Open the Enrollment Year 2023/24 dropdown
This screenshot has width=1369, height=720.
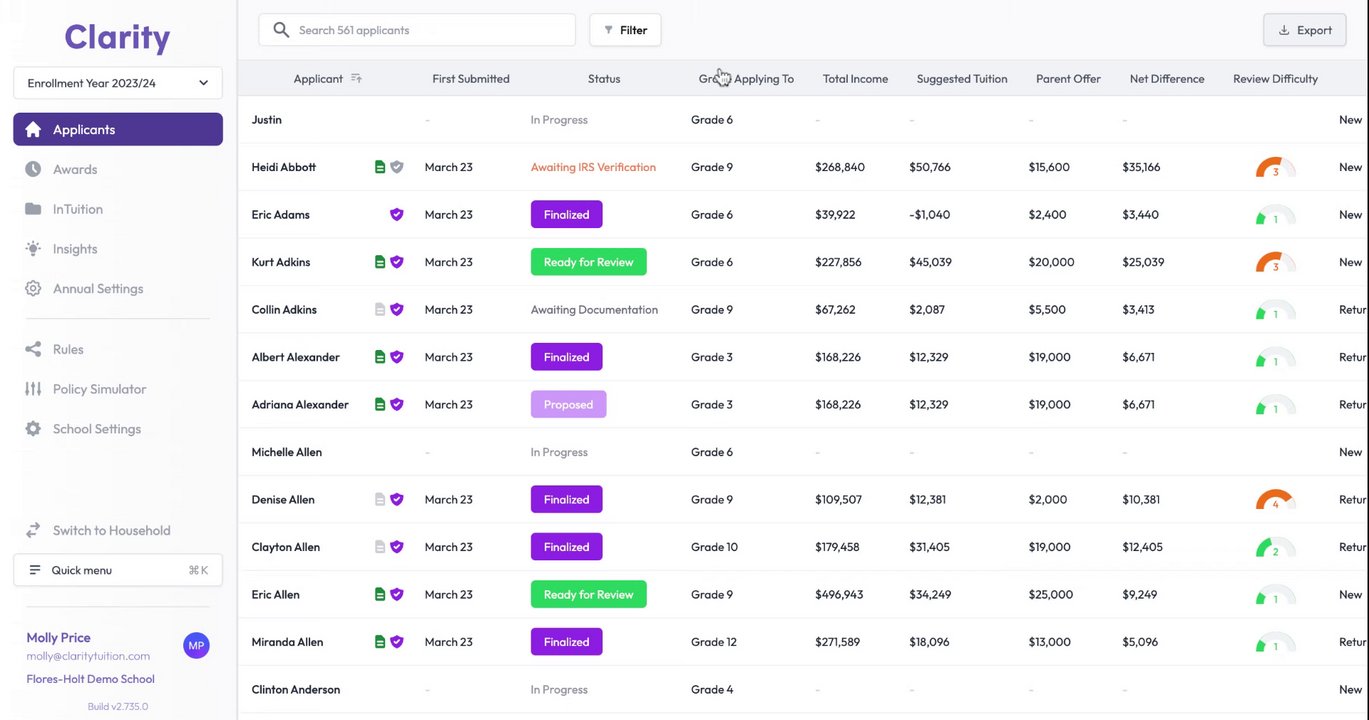[x=118, y=83]
